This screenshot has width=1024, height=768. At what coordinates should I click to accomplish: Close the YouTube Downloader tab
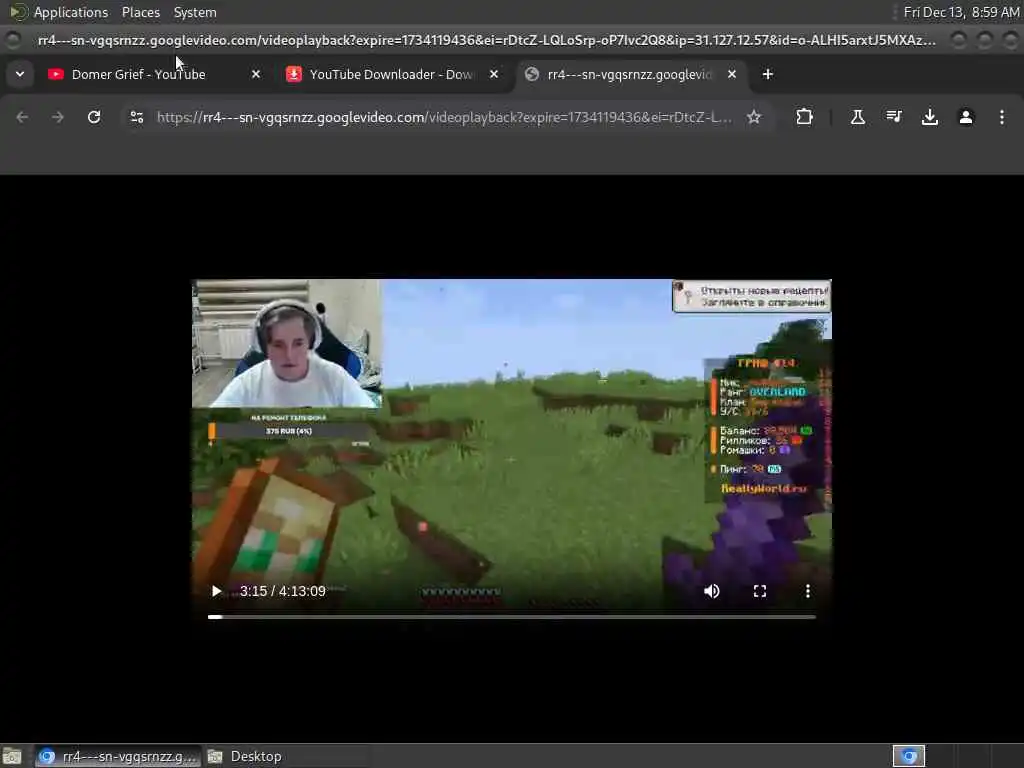coord(494,74)
